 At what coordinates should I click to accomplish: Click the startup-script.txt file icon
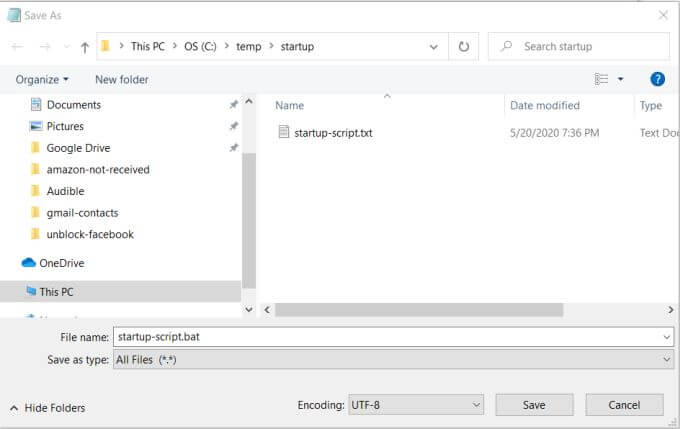[x=284, y=132]
